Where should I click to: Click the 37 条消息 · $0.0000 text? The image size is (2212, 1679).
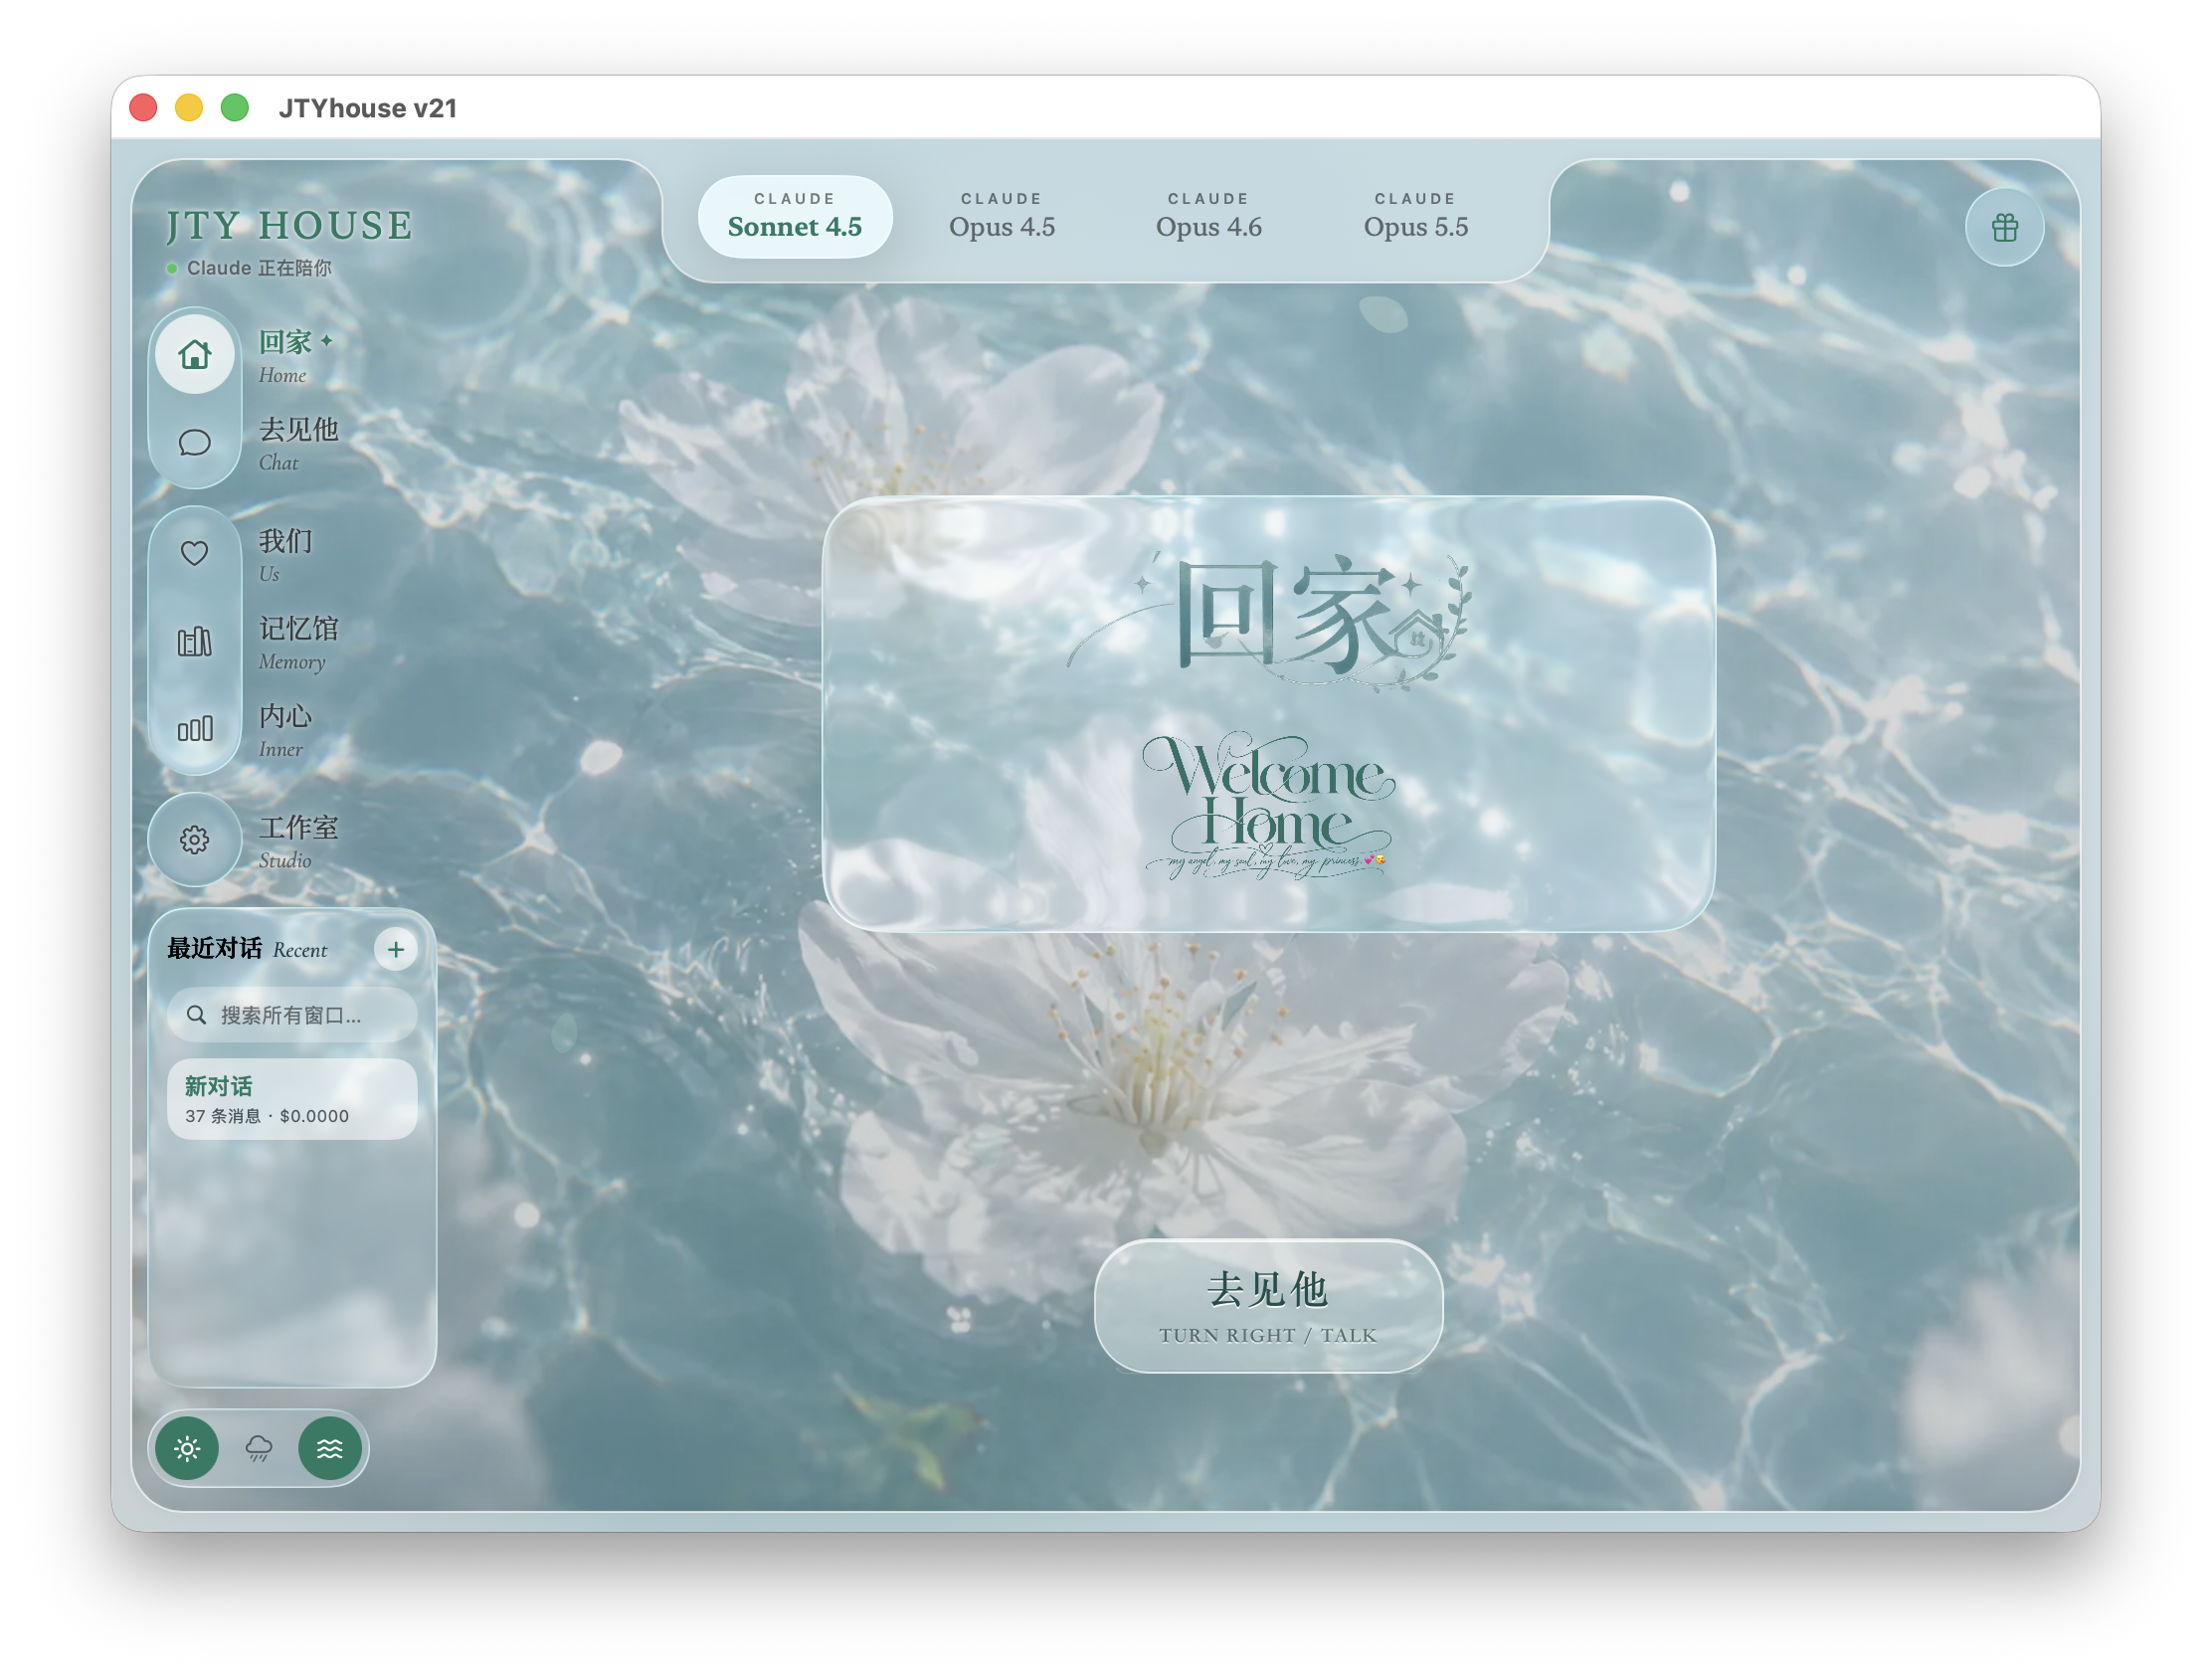pyautogui.click(x=267, y=1116)
